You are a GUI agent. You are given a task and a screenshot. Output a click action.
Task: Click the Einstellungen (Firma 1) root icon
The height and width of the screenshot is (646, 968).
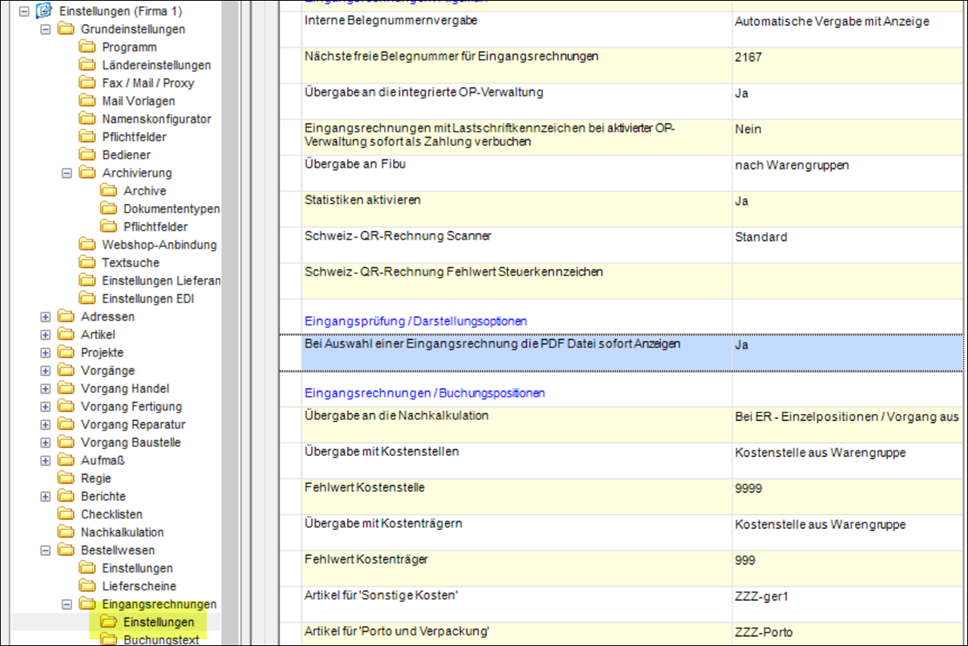(44, 11)
